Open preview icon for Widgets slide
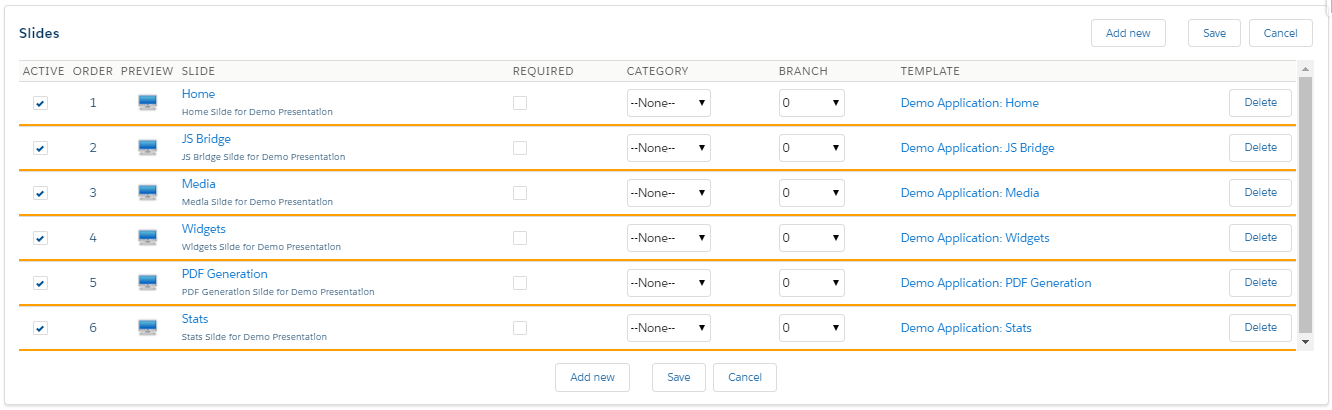The width and height of the screenshot is (1332, 410). 147,238
